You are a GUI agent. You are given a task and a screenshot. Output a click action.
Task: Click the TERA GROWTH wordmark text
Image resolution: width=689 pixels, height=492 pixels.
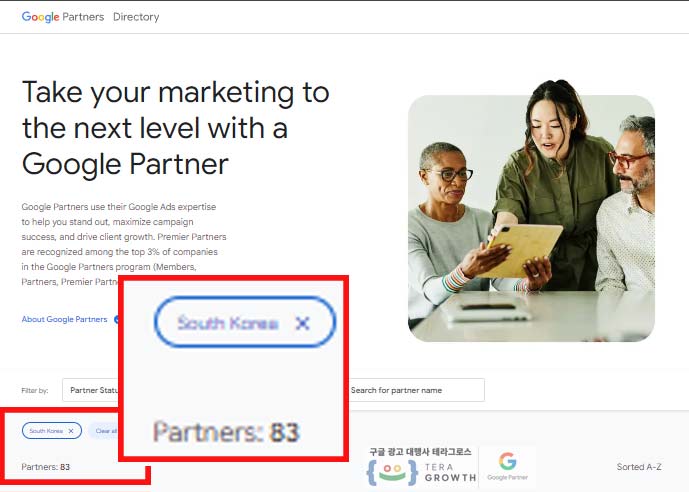450,472
